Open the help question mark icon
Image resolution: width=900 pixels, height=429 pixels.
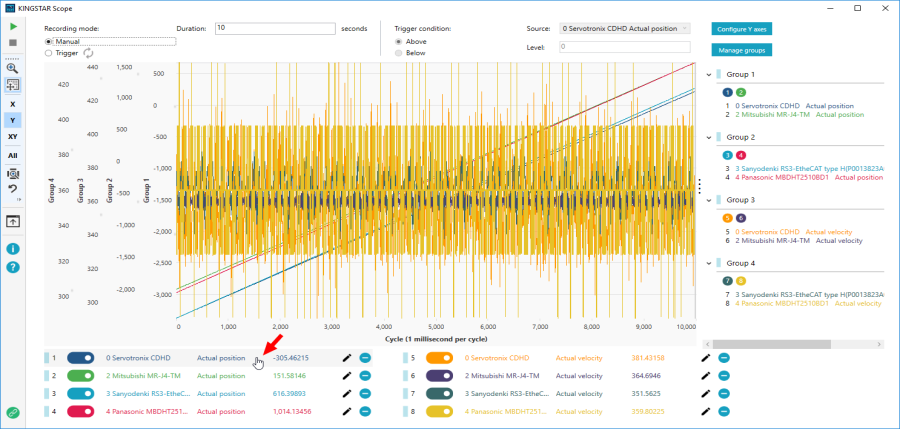pyautogui.click(x=12, y=267)
